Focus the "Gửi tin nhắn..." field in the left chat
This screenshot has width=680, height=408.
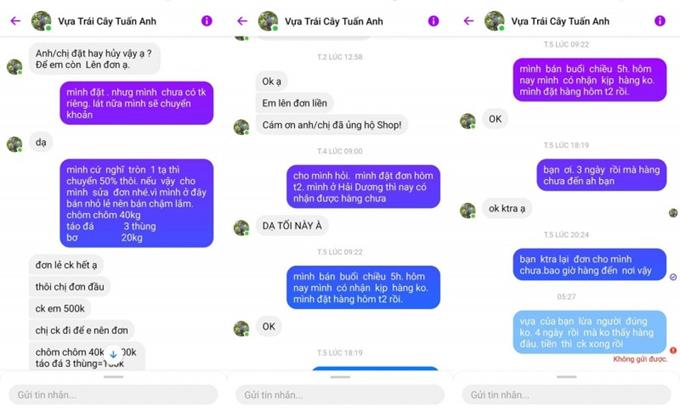pyautogui.click(x=113, y=395)
